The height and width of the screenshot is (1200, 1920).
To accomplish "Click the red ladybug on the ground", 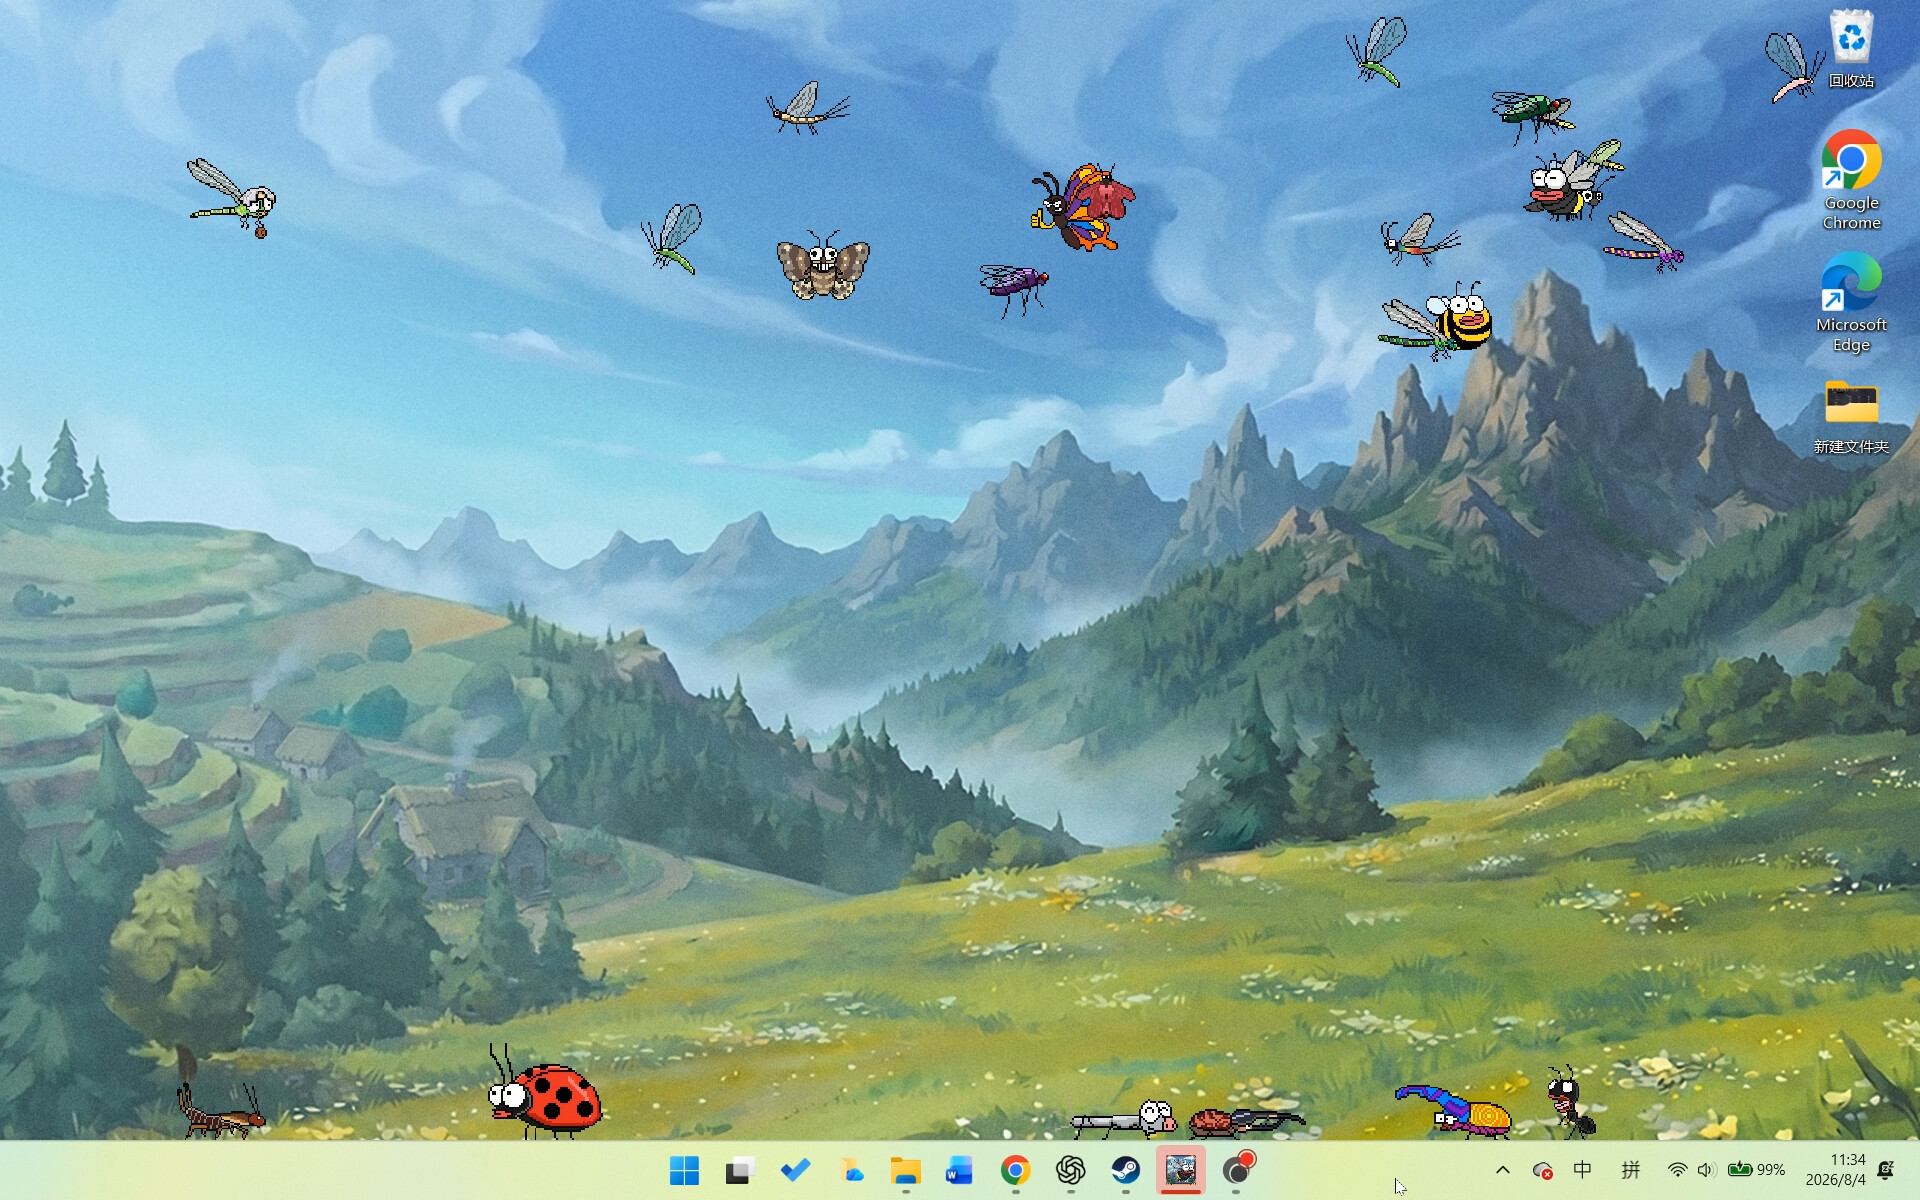I will 545,1095.
